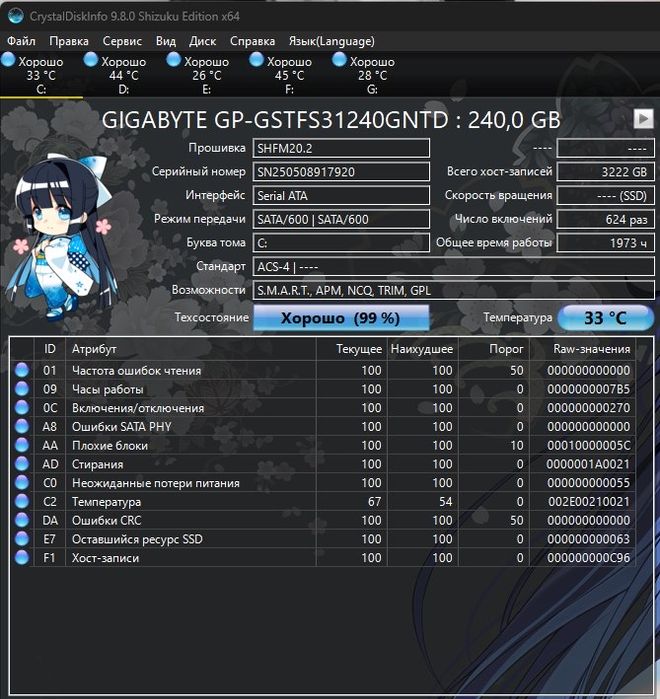
Task: Select drive E: tab at 26 °C
Action: 206,74
